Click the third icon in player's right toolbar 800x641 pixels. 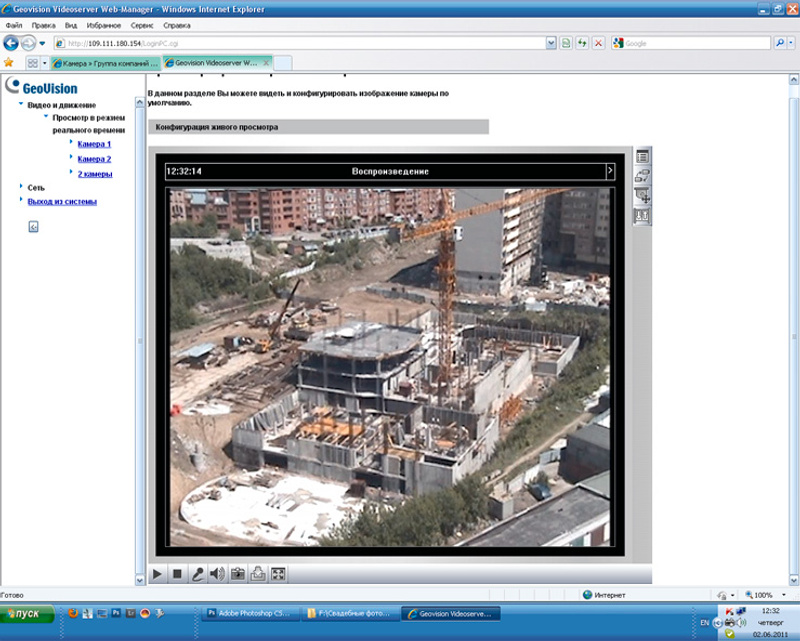click(x=643, y=195)
